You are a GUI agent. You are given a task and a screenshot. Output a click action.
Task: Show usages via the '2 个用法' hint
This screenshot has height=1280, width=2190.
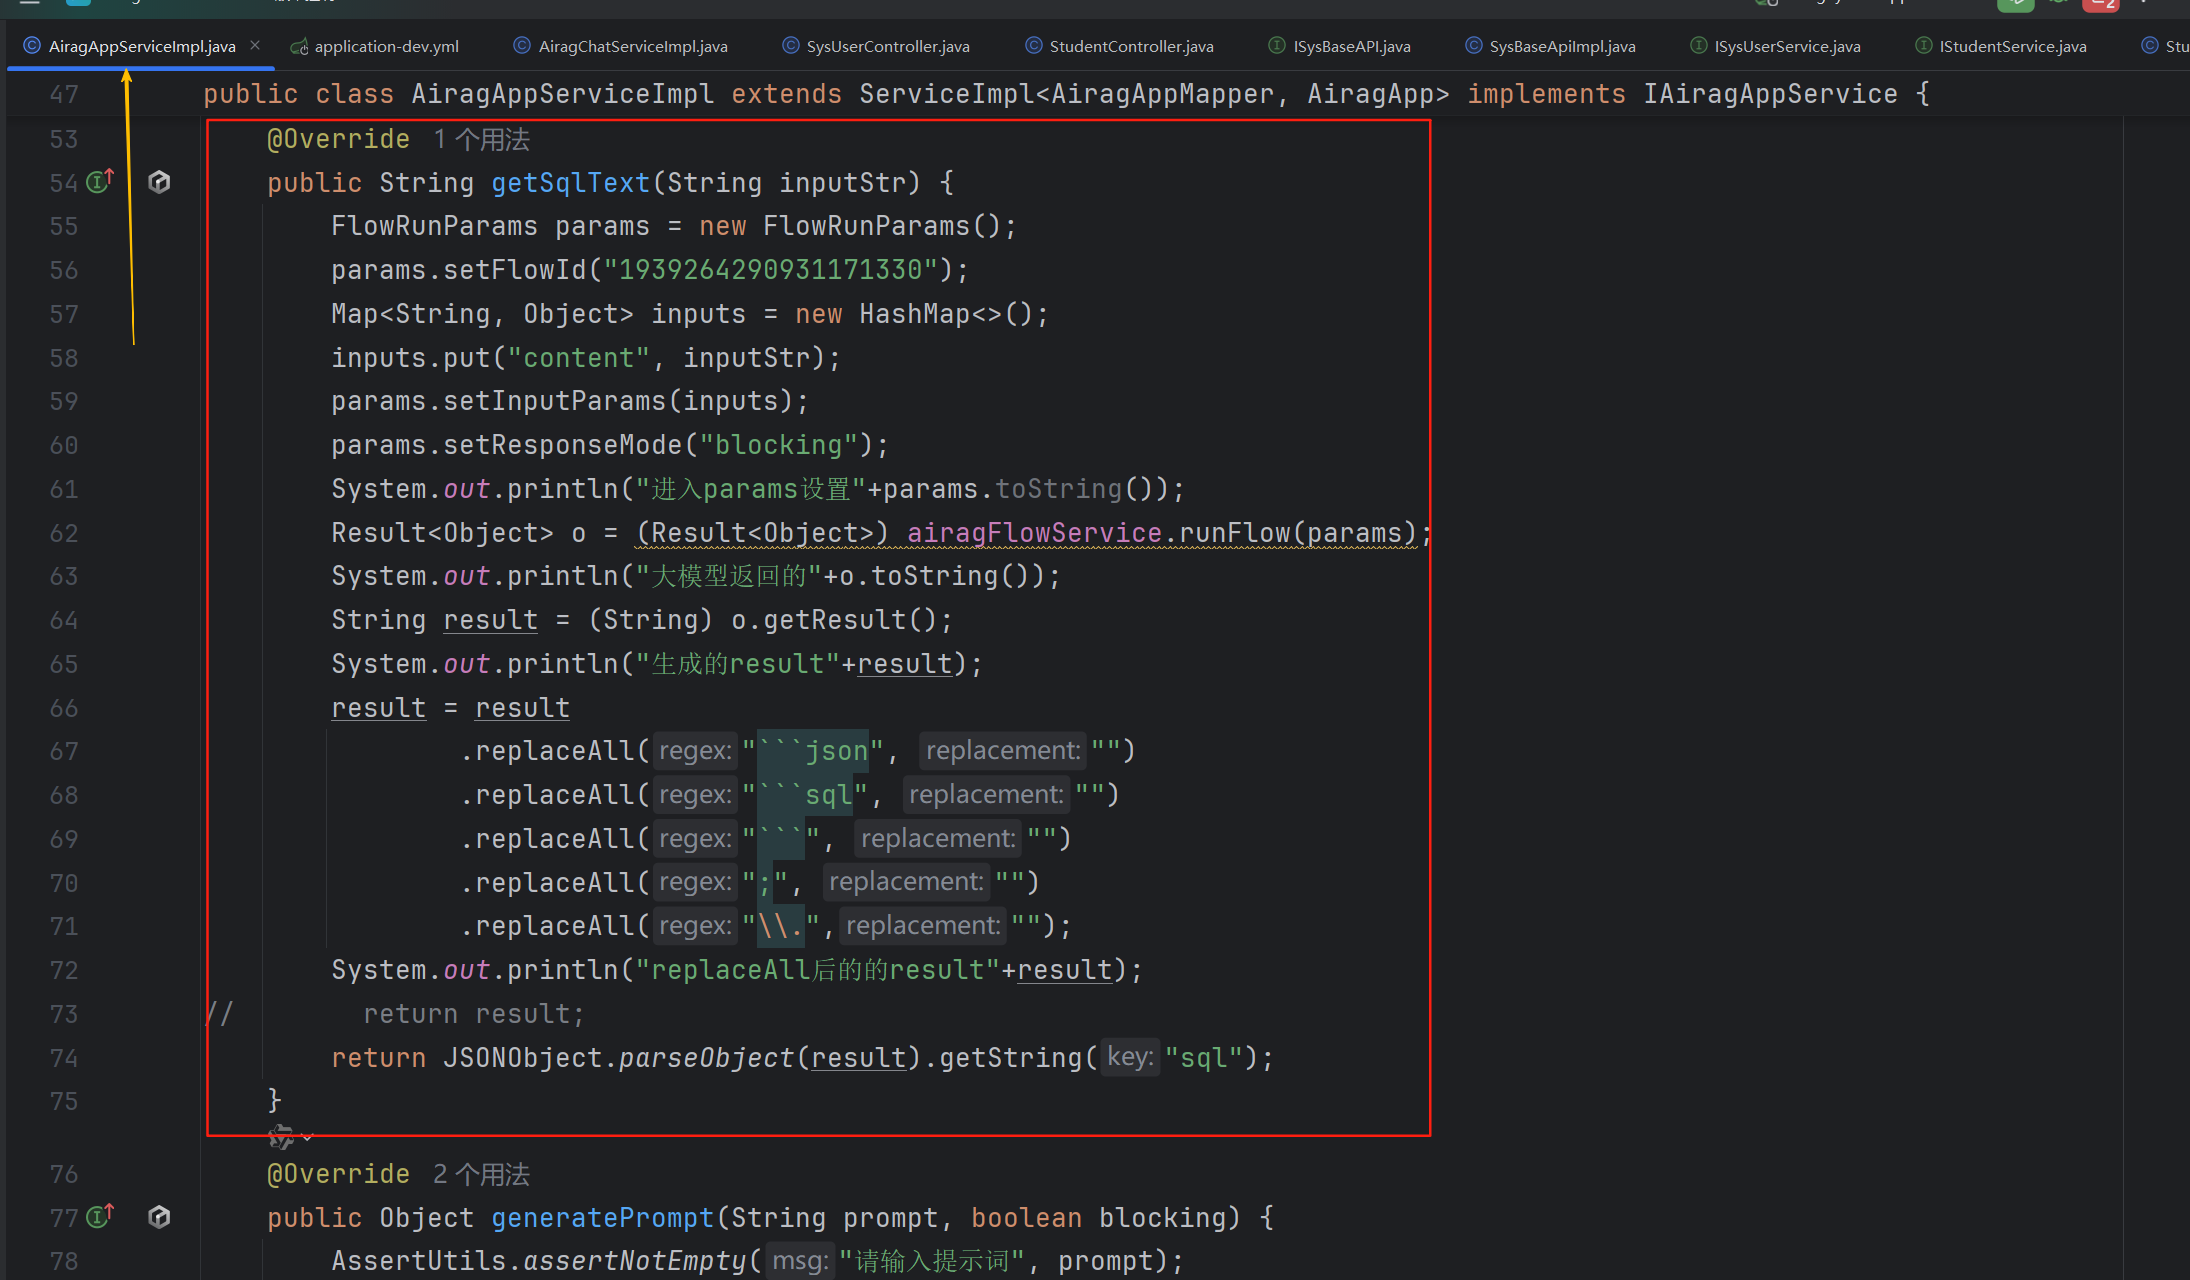coord(482,1174)
